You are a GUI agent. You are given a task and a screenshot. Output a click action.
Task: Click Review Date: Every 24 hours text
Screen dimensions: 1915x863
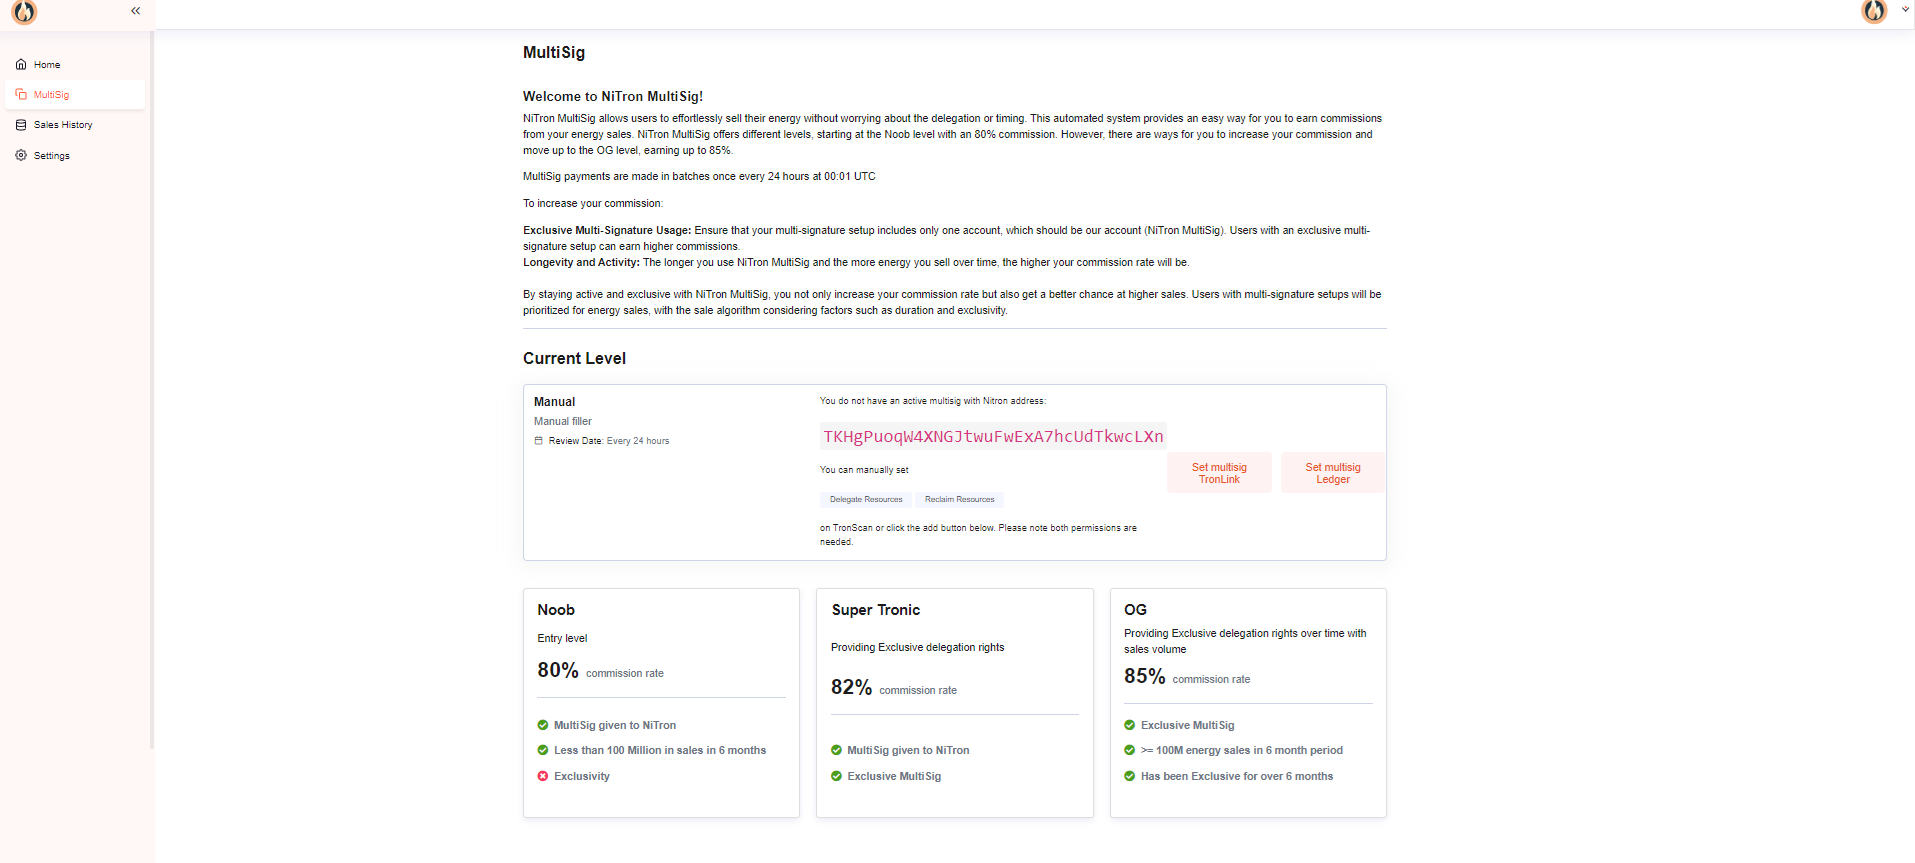[x=609, y=441]
